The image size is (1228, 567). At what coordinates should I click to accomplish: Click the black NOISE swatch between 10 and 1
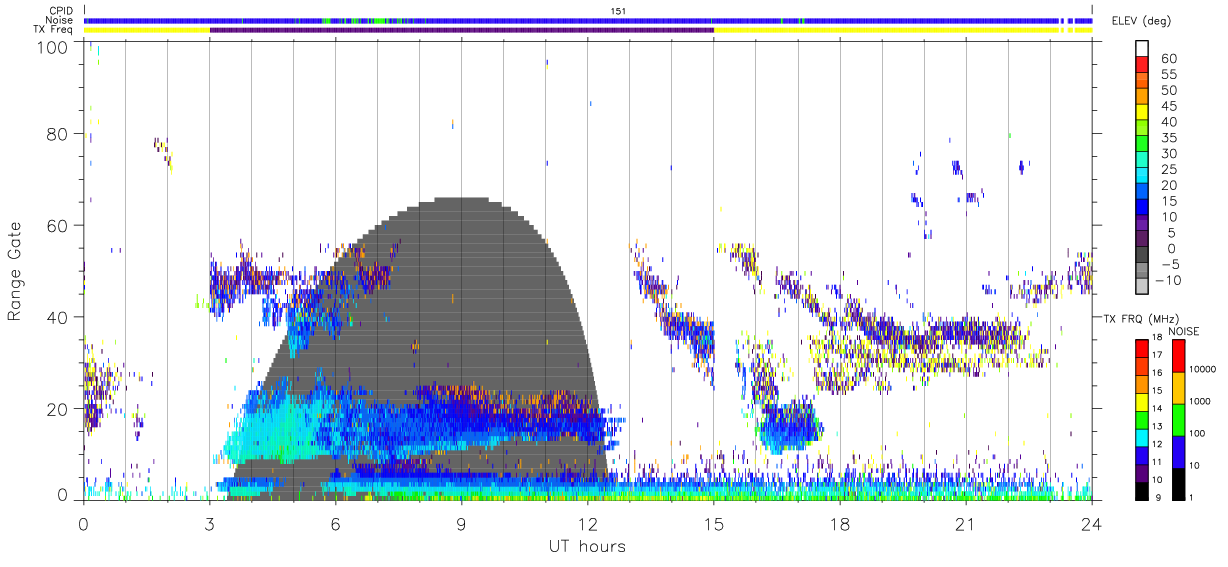point(1179,483)
